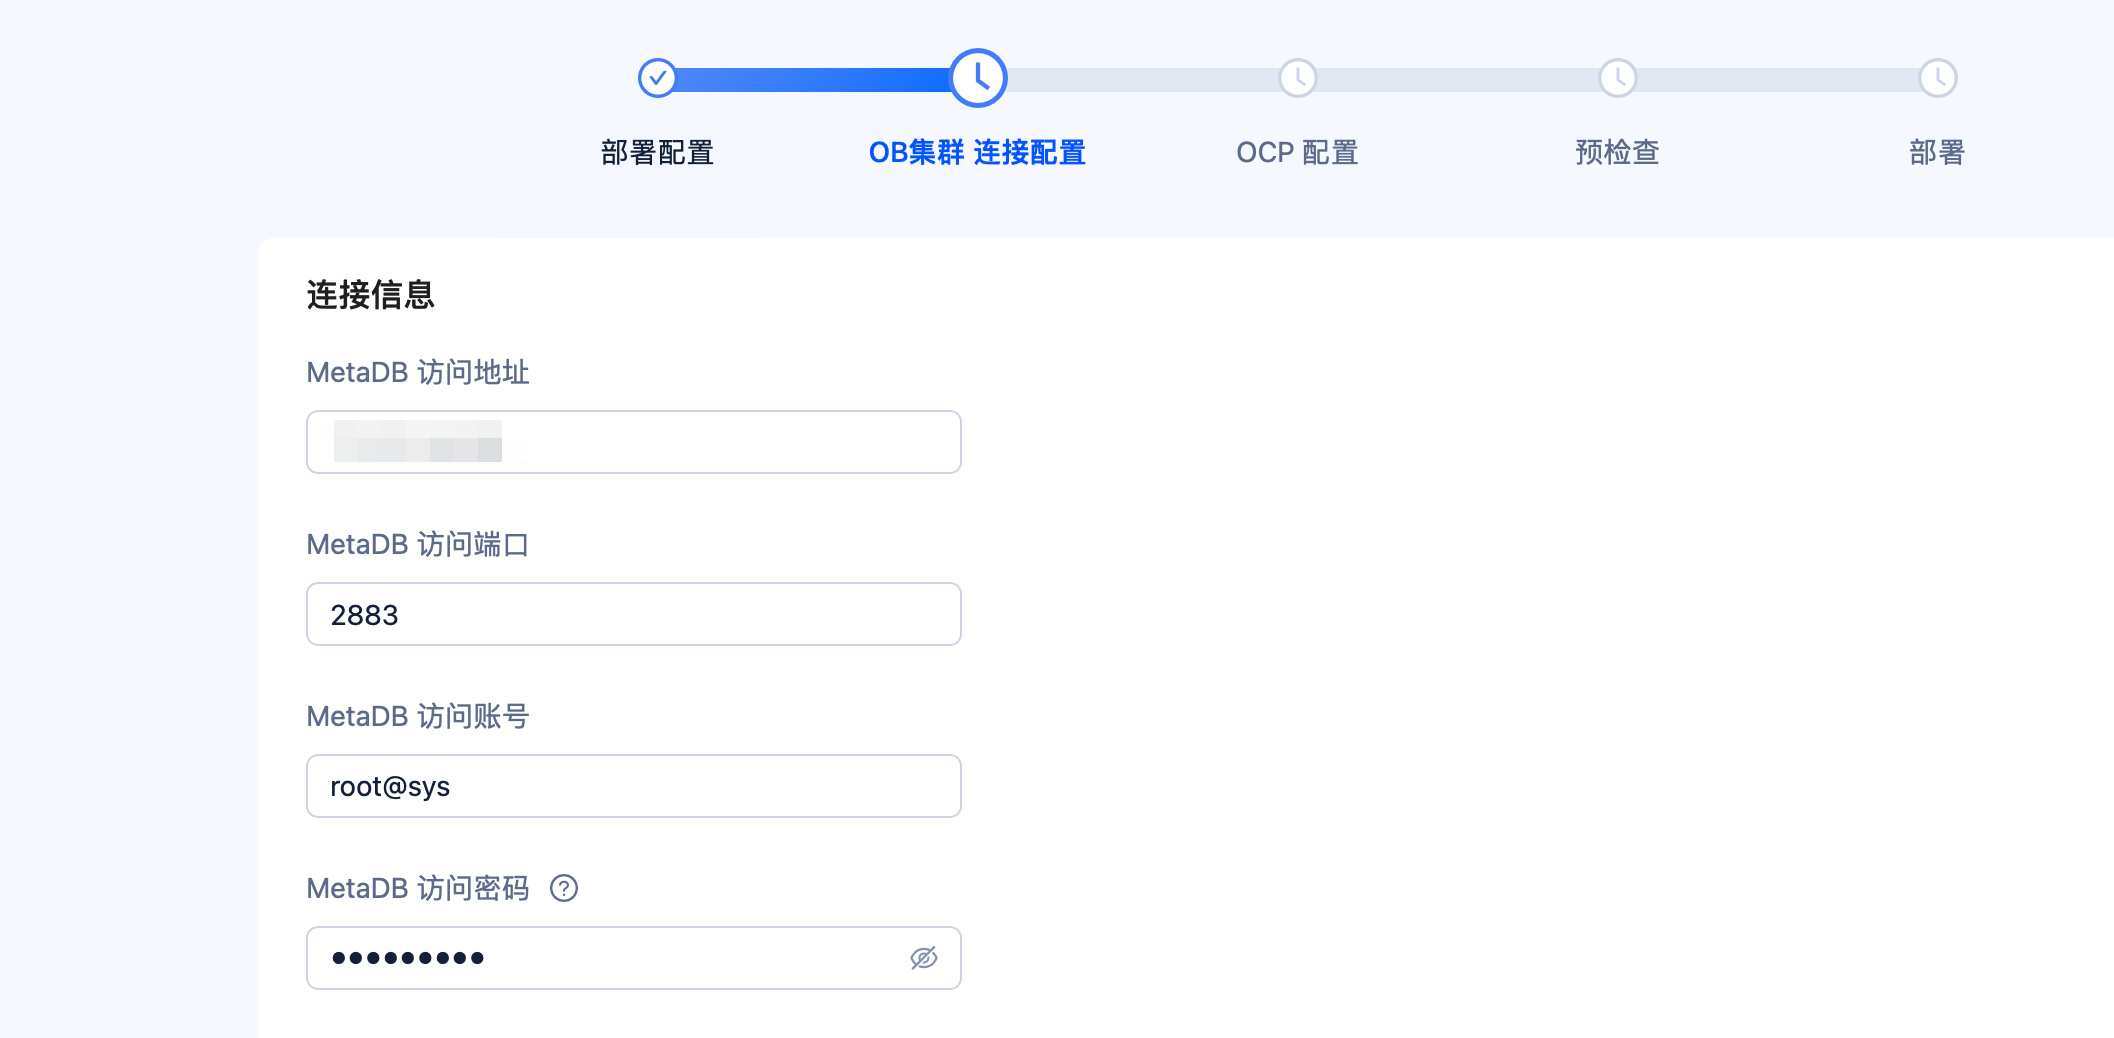Click the MetaDB 访问账号 label
This screenshot has height=1038, width=2114.
[x=418, y=716]
